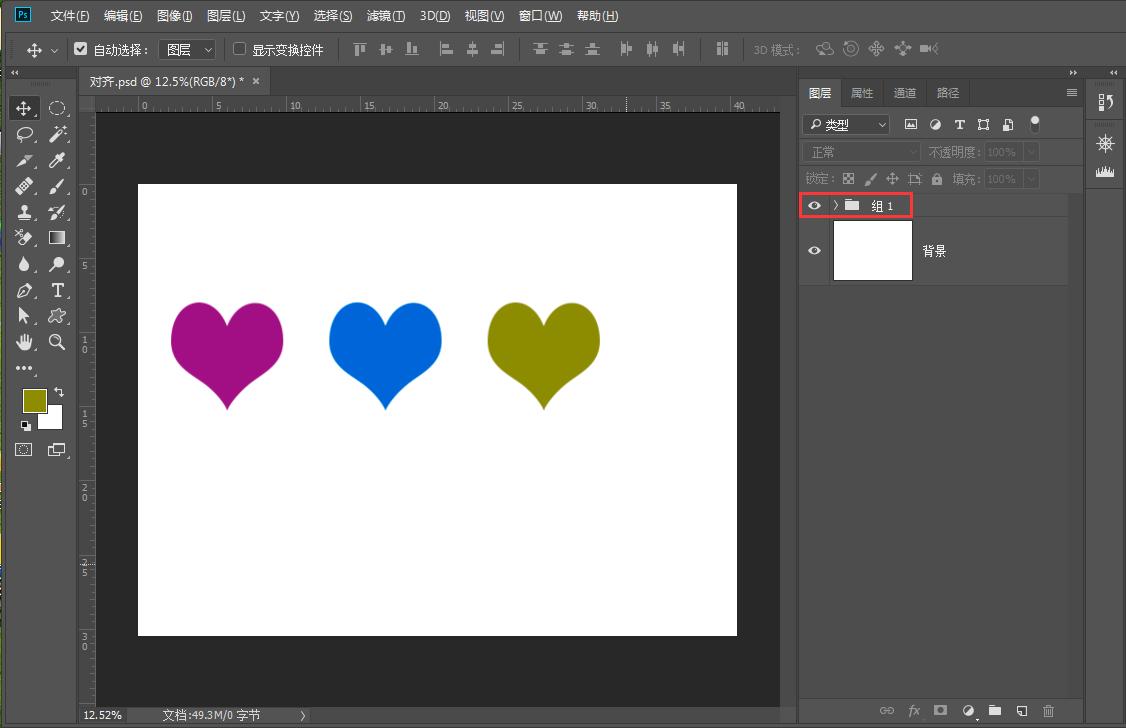The width and height of the screenshot is (1126, 728).
Task: Open the layer filter 类型 dropdown
Action: click(846, 125)
